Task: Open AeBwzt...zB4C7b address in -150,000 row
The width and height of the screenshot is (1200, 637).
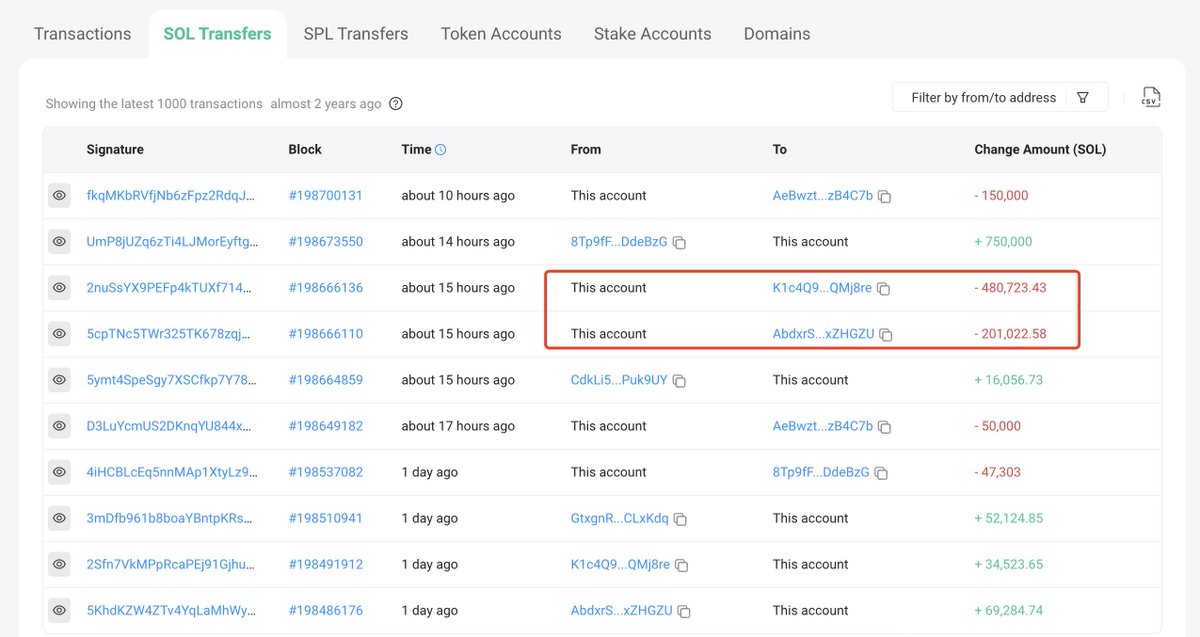Action: pyautogui.click(x=823, y=196)
